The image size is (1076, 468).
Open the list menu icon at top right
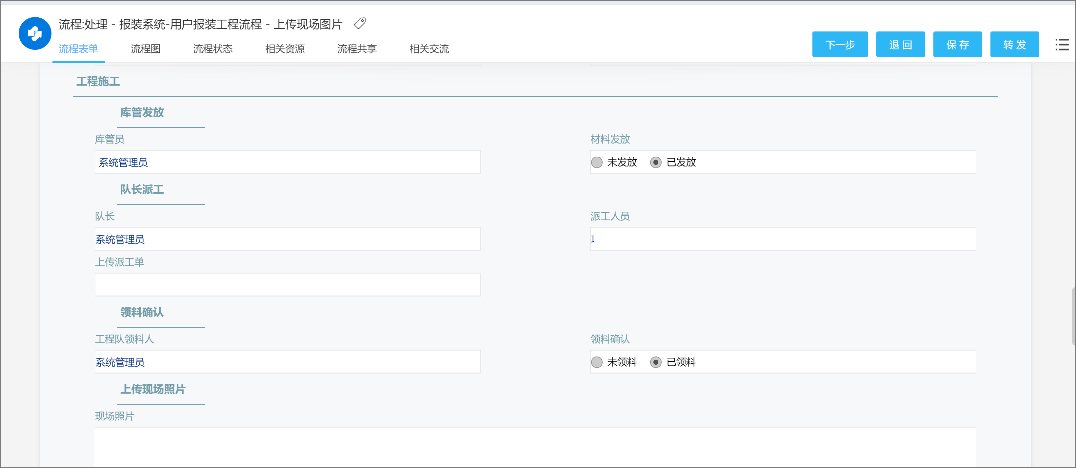tap(1062, 44)
